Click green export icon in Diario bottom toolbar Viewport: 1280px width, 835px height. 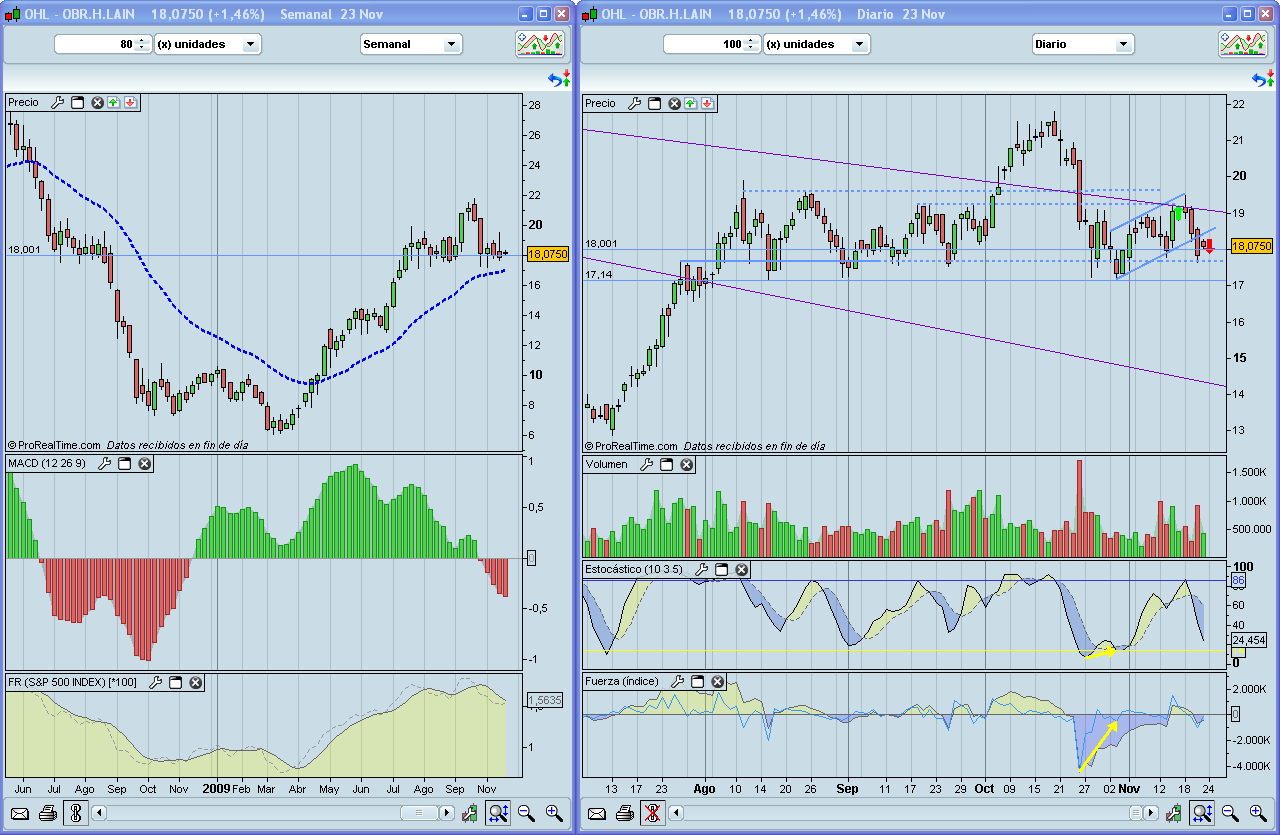tap(1174, 814)
